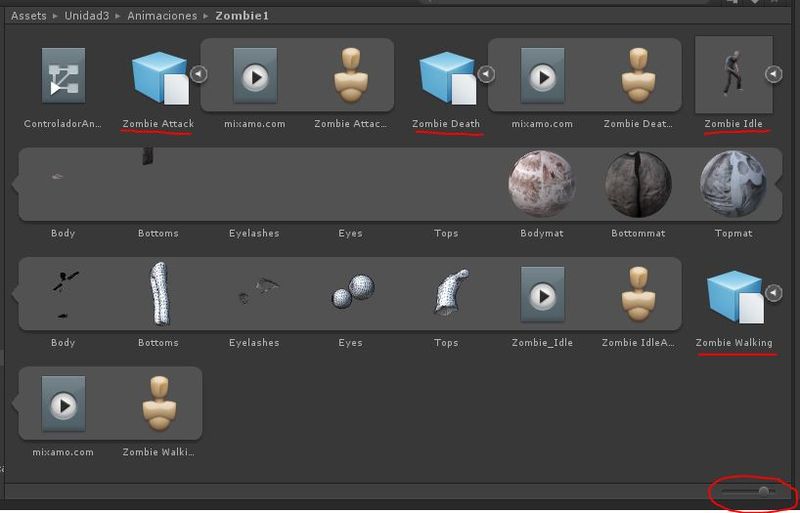Go to Assets in breadcrumb path
Image resolution: width=800 pixels, height=513 pixels.
(x=29, y=16)
